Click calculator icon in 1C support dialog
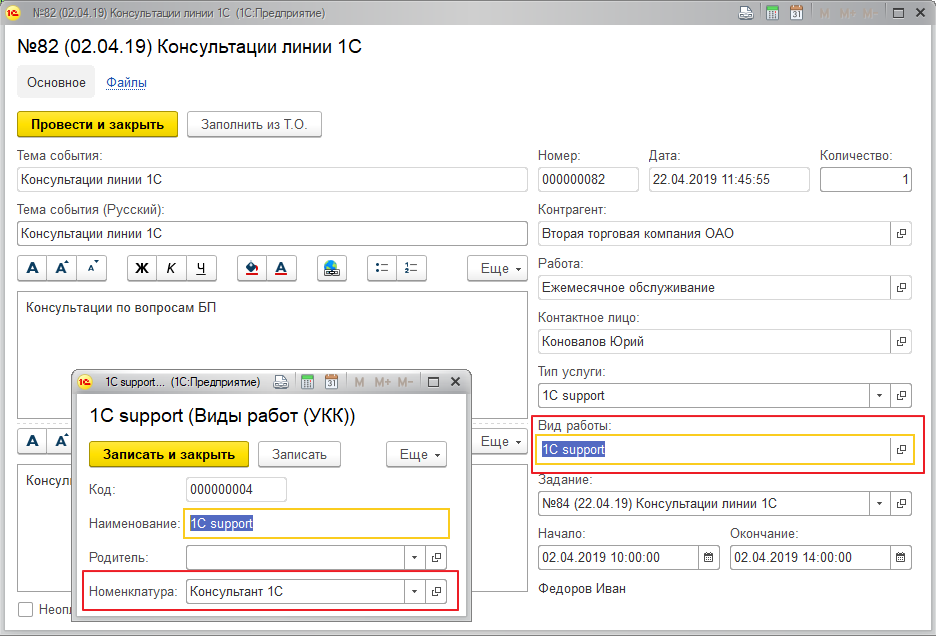Viewport: 936px width, 636px height. pyautogui.click(x=307, y=382)
